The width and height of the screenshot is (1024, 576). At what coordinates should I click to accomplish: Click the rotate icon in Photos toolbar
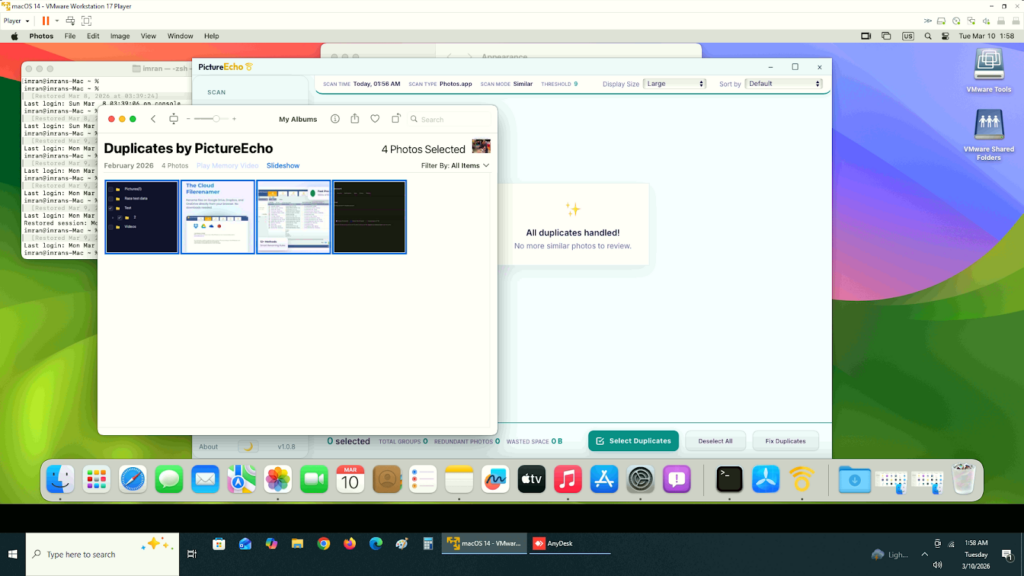point(396,119)
